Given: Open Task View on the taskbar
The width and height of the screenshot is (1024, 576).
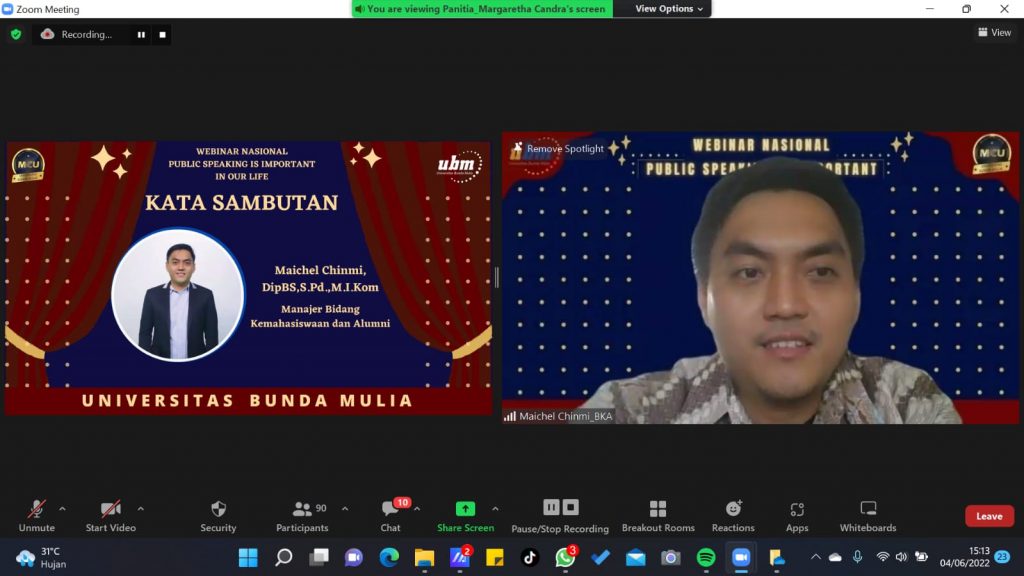Looking at the screenshot, I should [x=319, y=557].
